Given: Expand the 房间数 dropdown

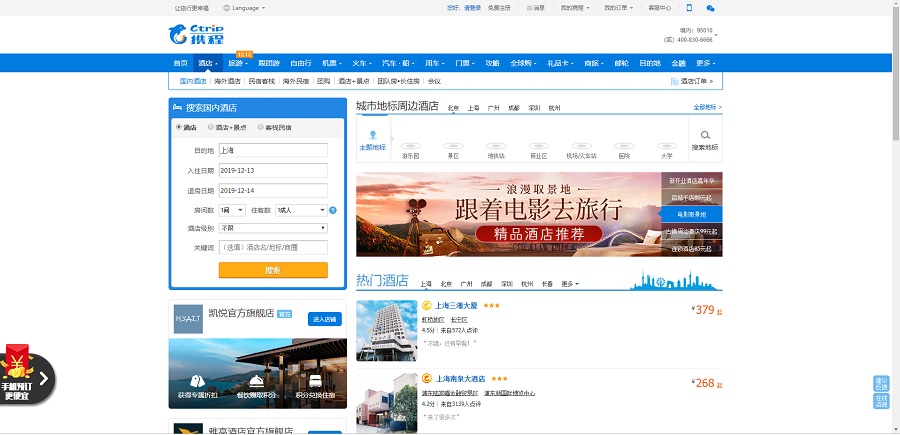Looking at the screenshot, I should point(232,210).
